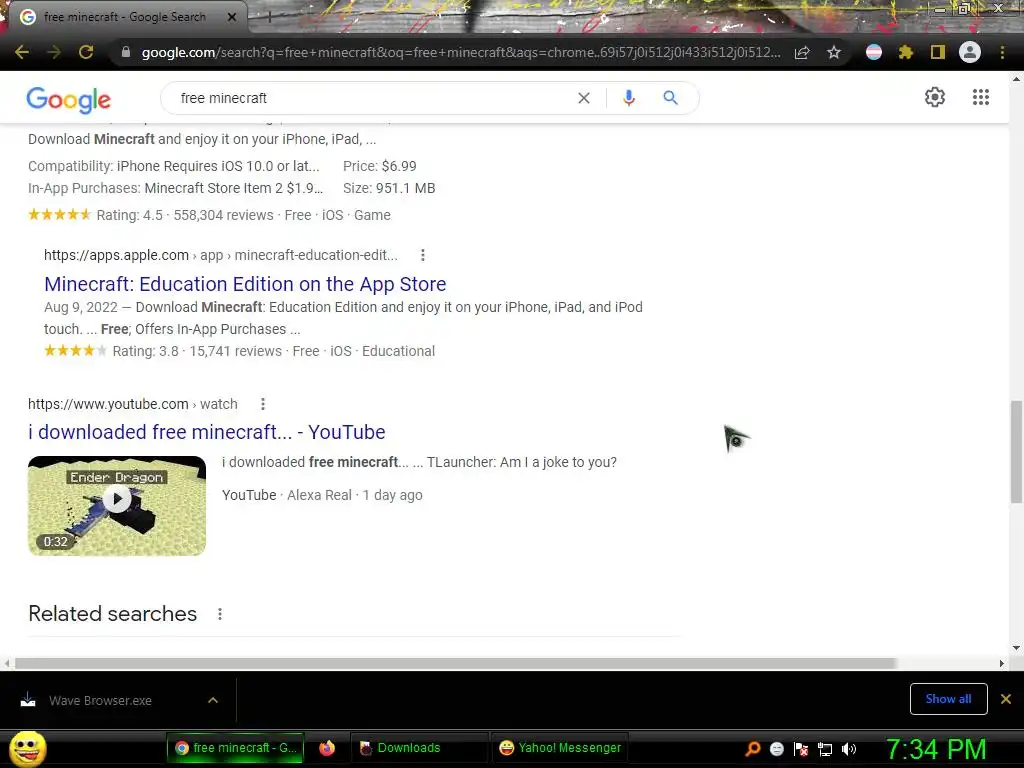
Task: Open options for apps.apple.com education result
Action: 423,255
